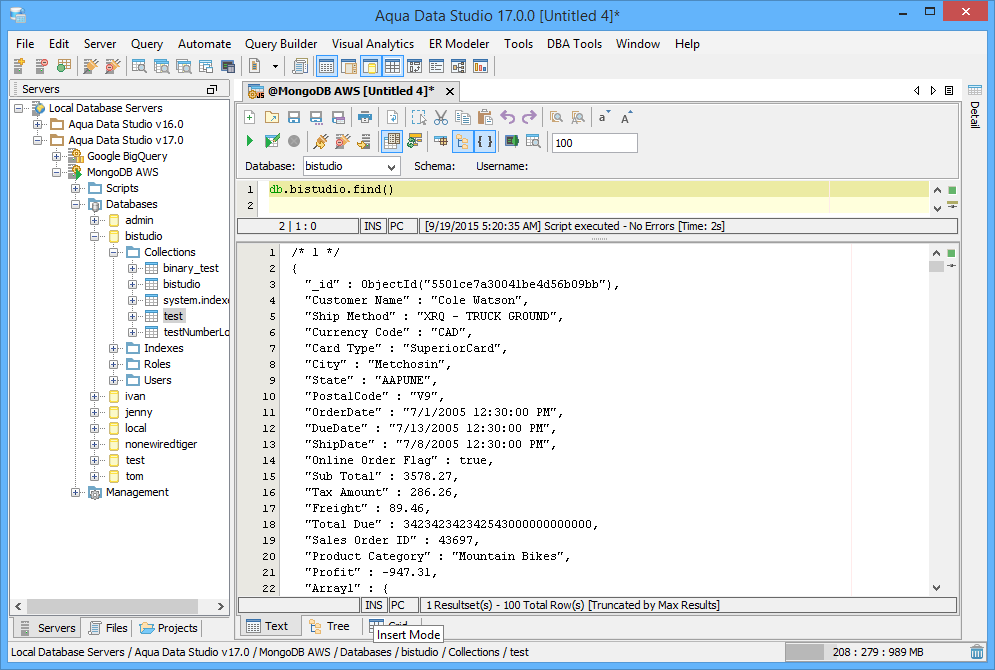Click the Script icon in main toolbar
The width and height of the screenshot is (995, 670).
(x=300, y=66)
